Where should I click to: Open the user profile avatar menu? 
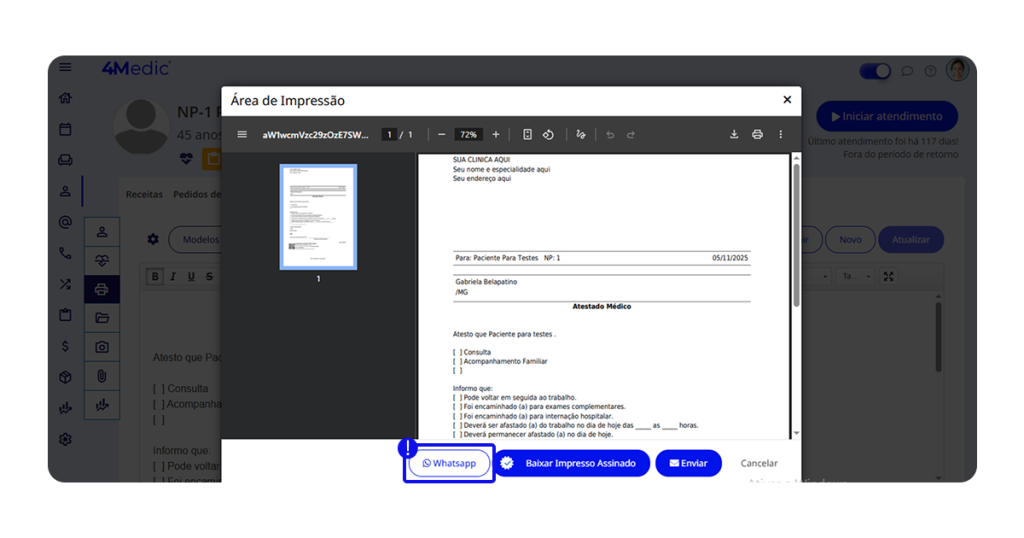(957, 70)
